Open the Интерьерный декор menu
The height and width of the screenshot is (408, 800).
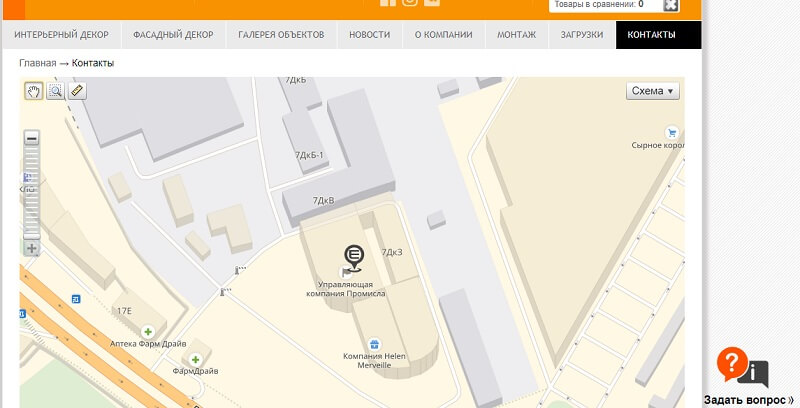(x=61, y=35)
